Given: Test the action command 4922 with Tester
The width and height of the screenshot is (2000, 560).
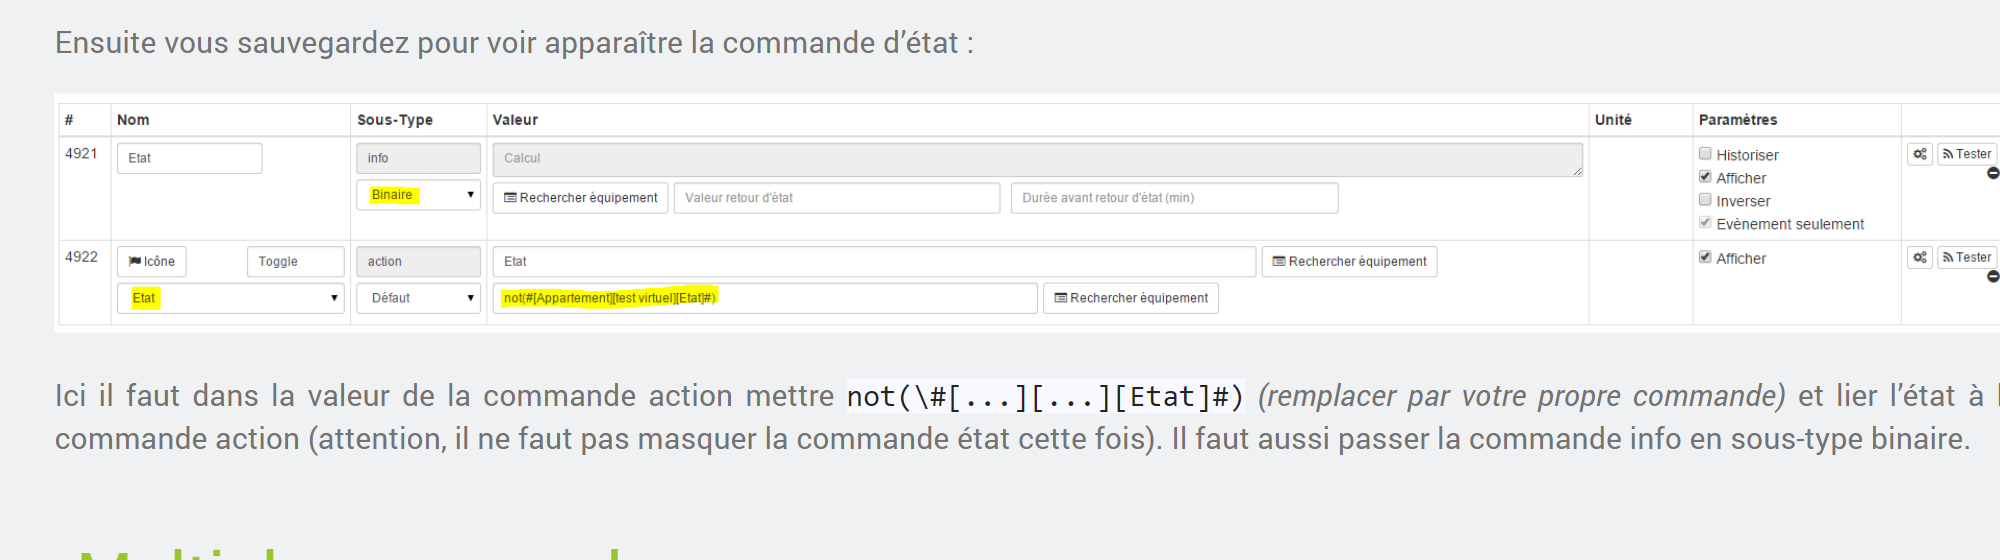Looking at the screenshot, I should click(1966, 258).
